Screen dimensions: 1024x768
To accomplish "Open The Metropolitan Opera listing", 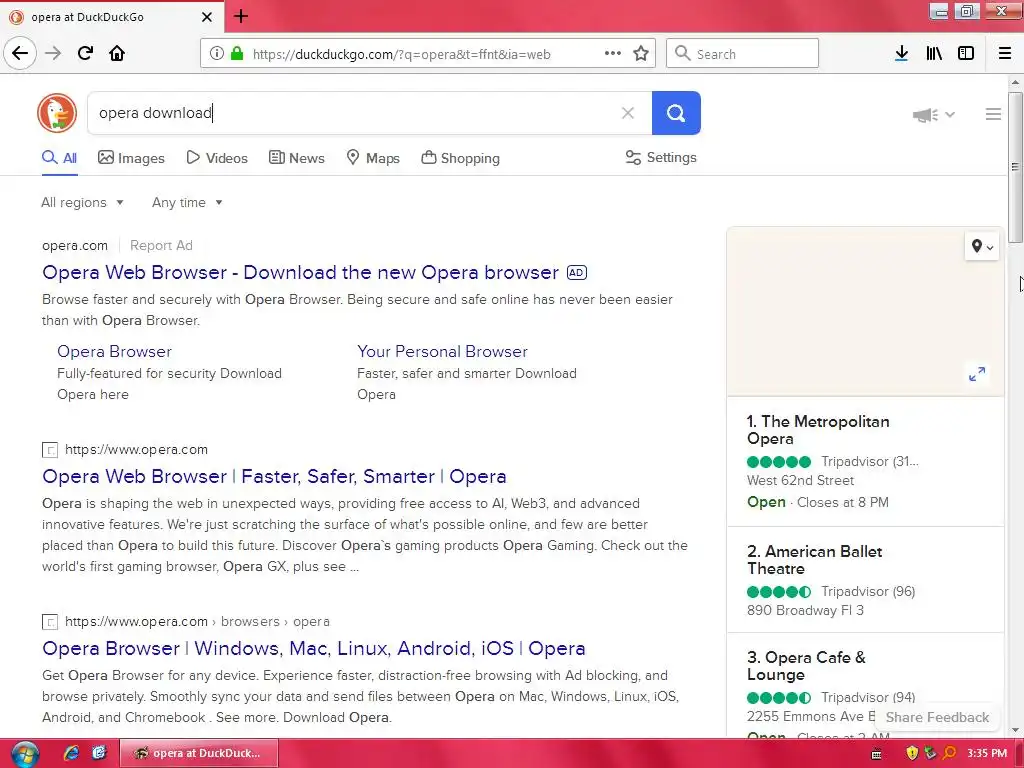I will (818, 430).
